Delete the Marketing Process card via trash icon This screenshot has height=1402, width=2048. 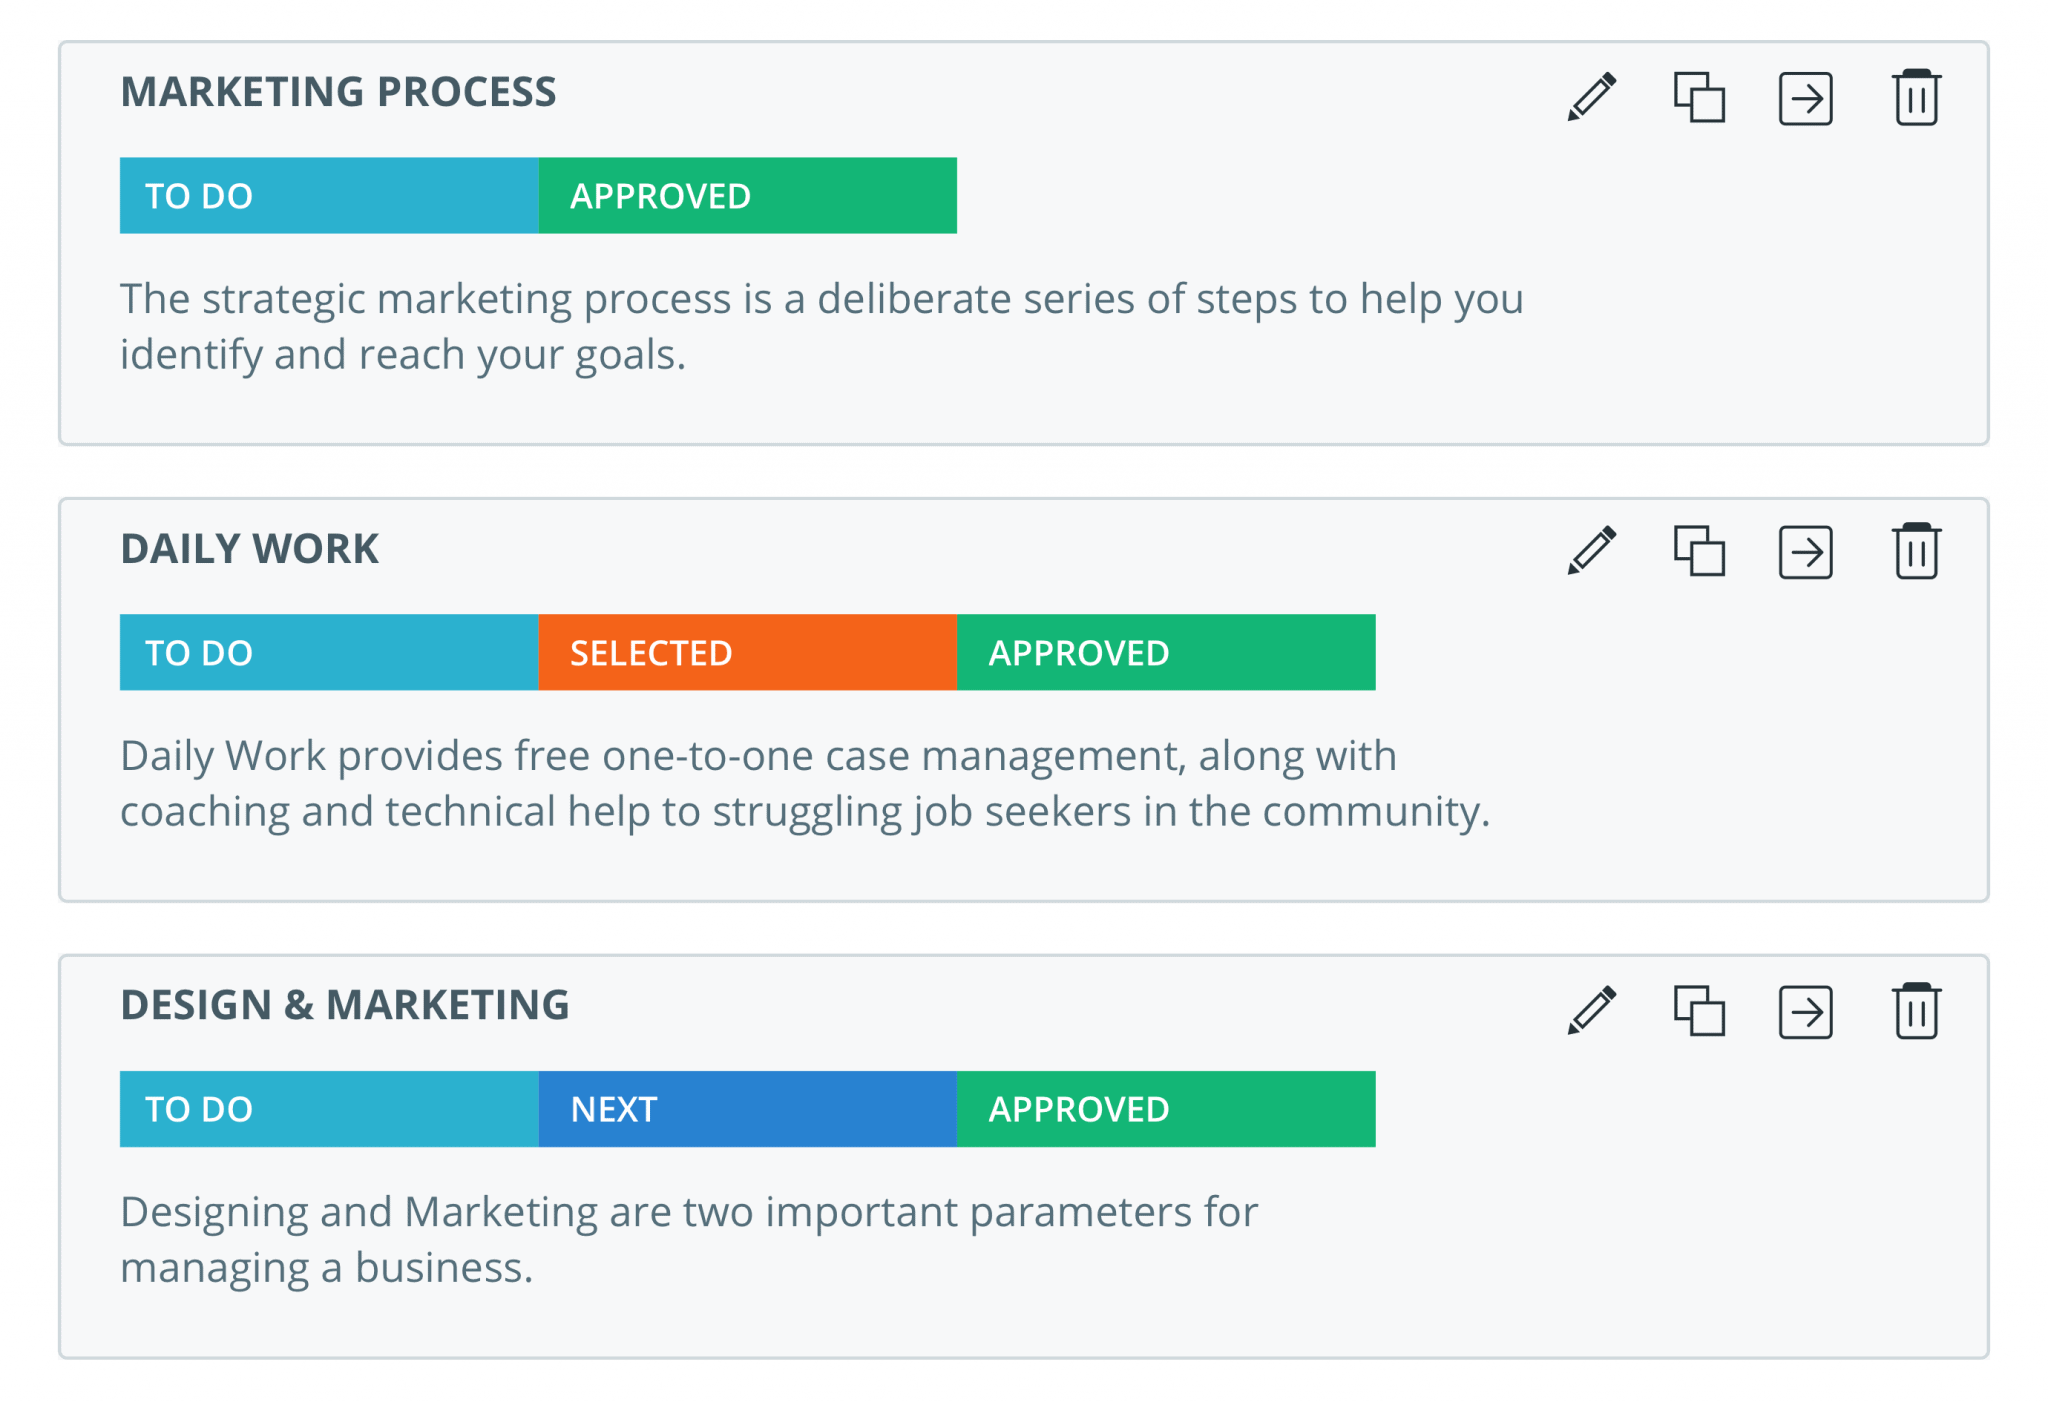pos(1917,97)
